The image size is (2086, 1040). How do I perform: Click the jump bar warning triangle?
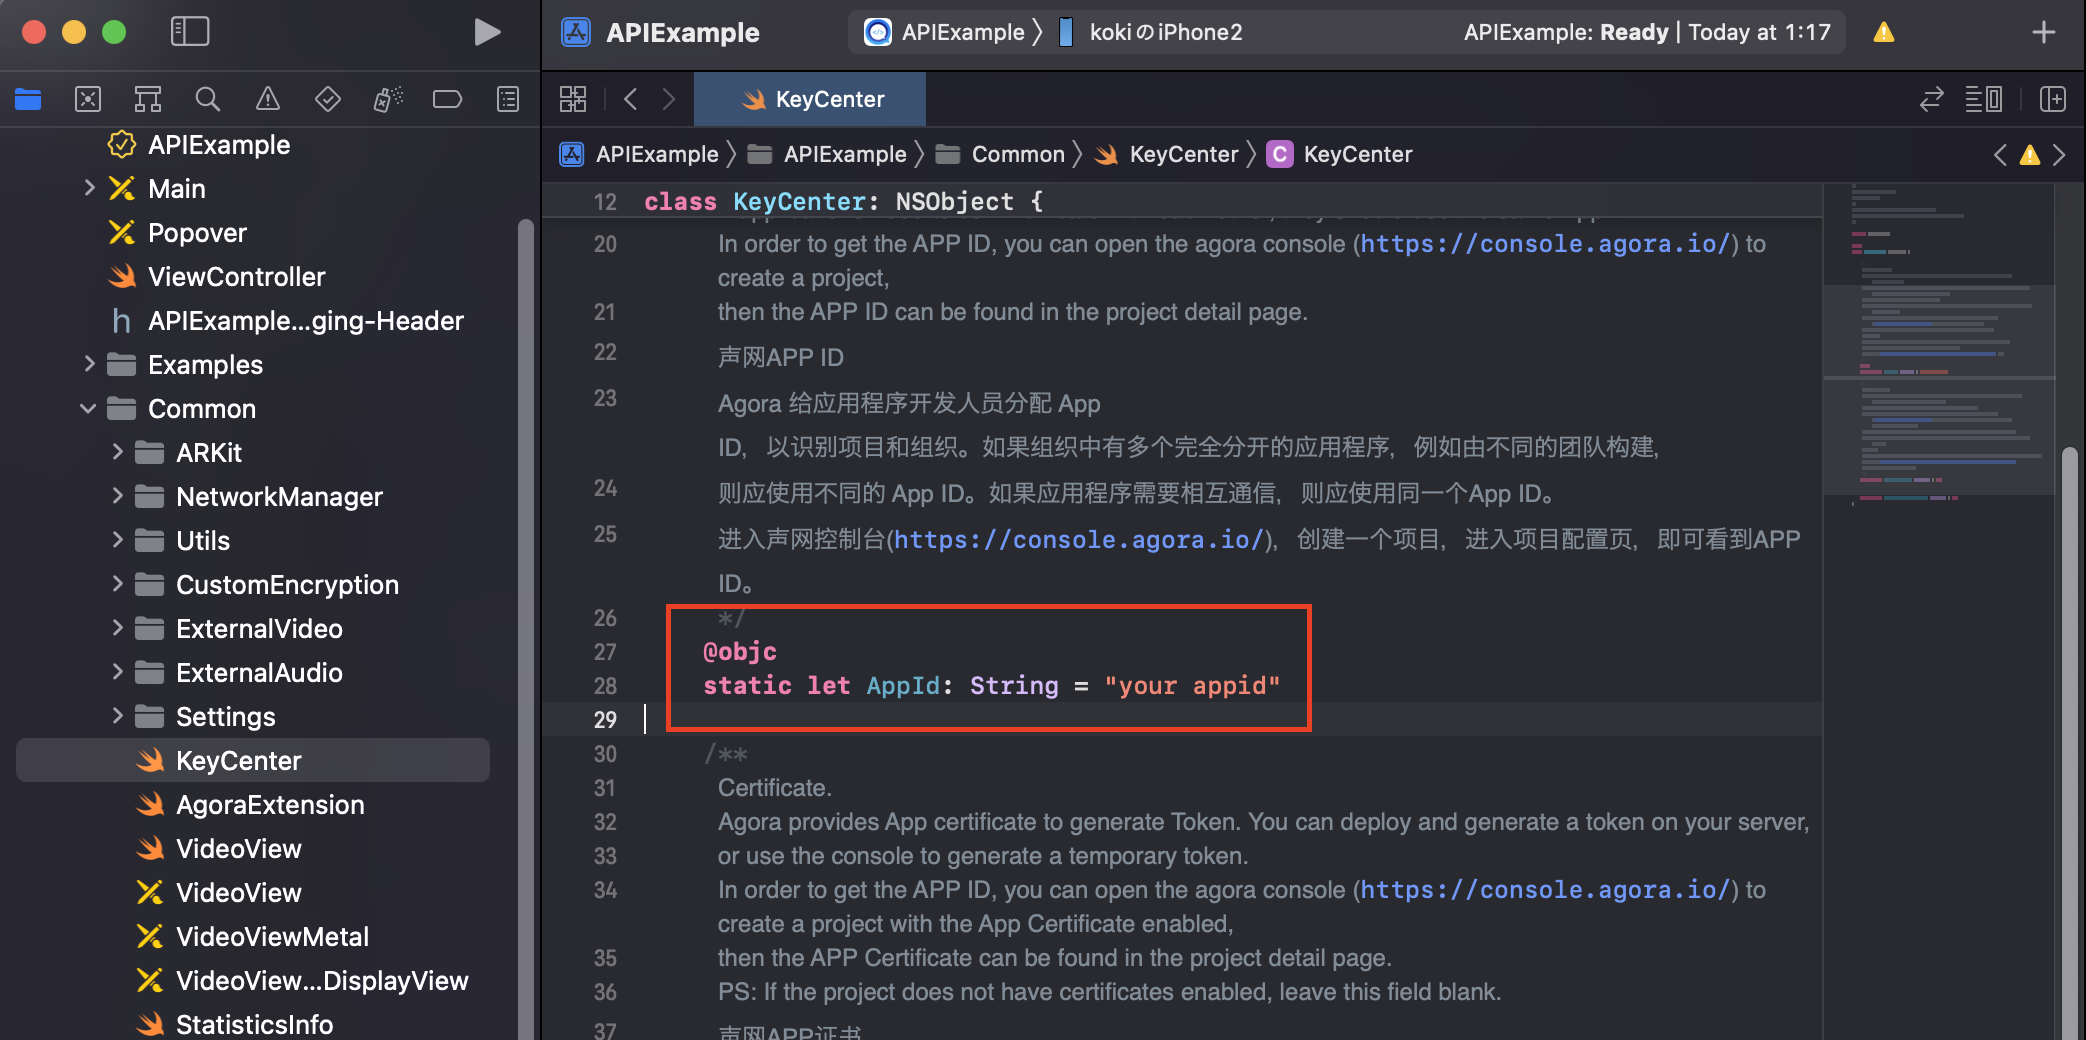2030,155
